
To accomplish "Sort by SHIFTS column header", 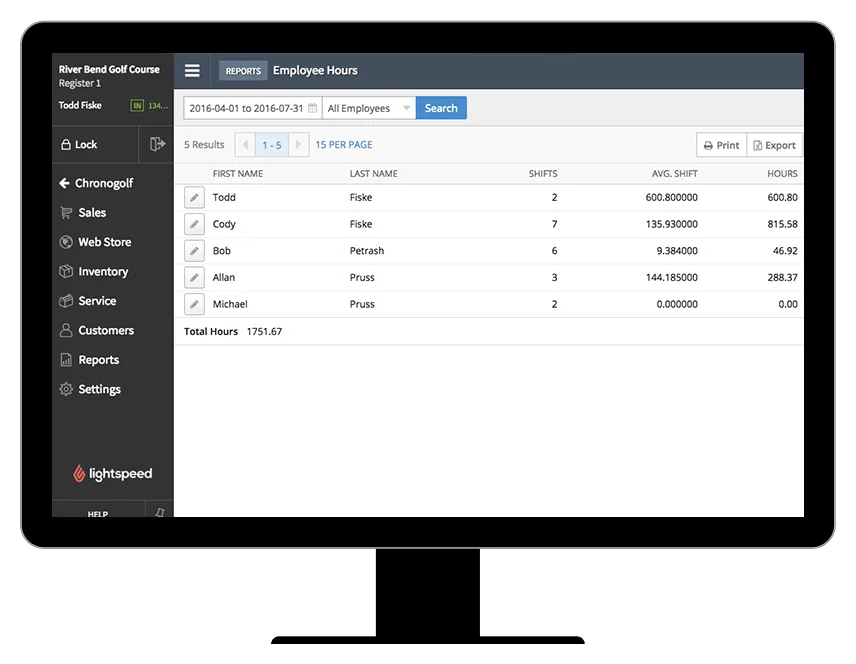I will [x=543, y=174].
